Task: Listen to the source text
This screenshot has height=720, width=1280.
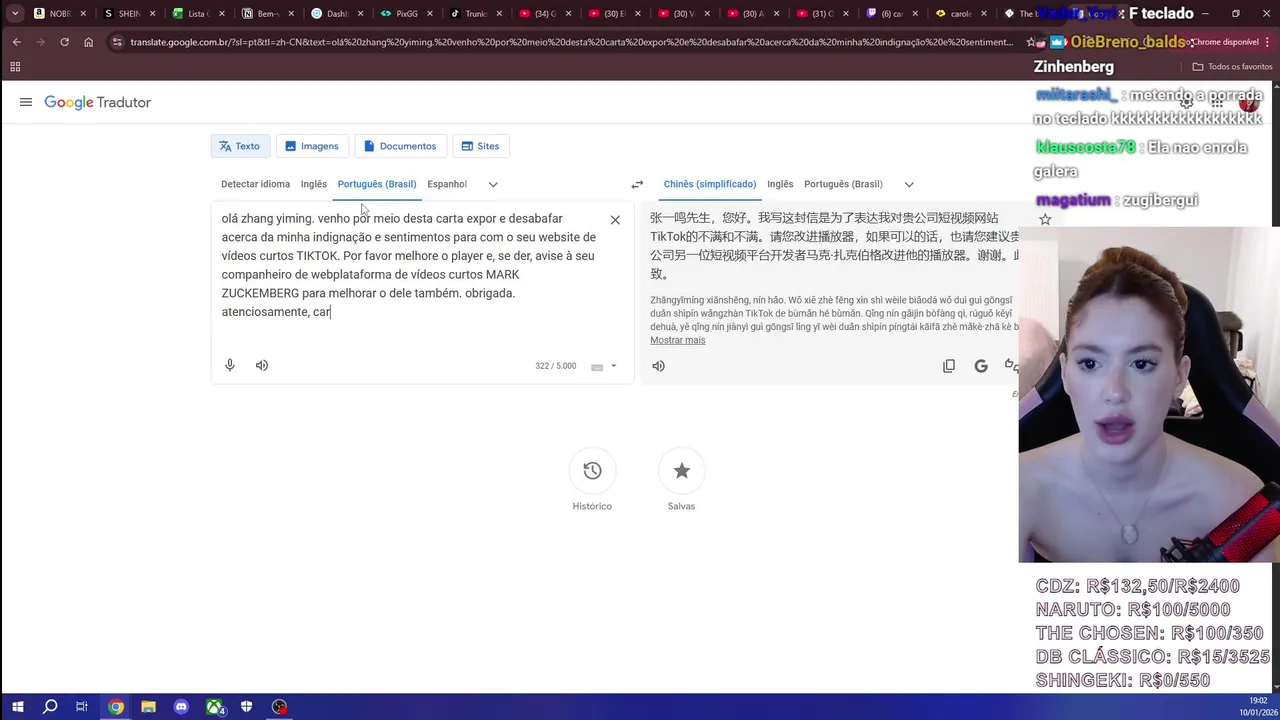Action: click(x=262, y=365)
